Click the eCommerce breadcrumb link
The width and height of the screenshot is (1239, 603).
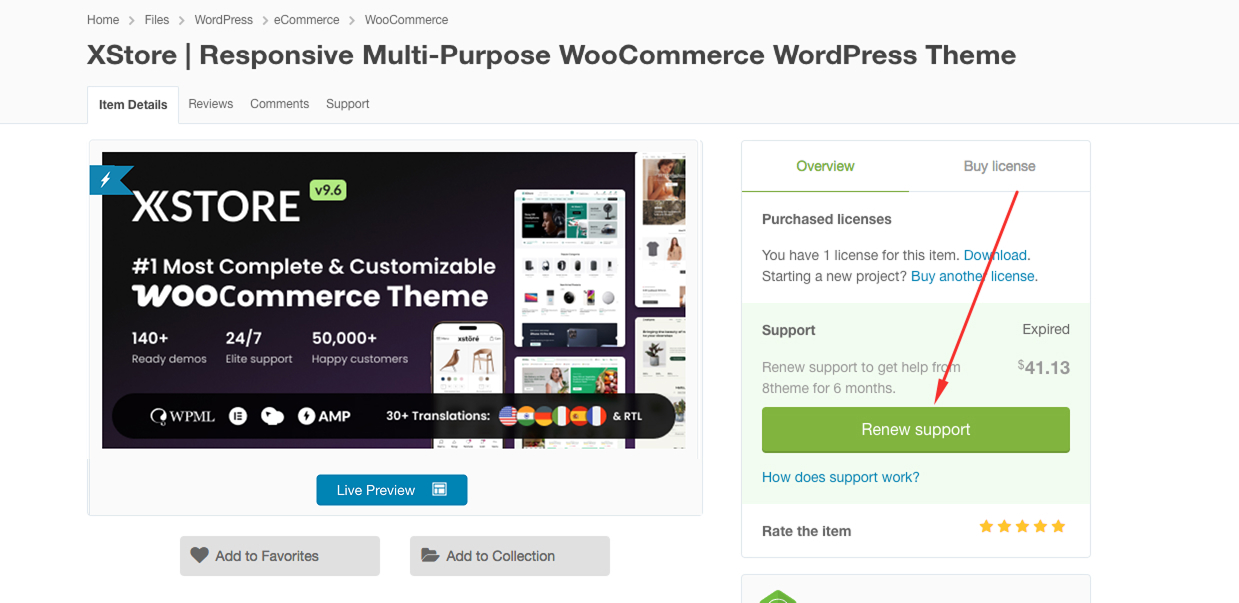[307, 20]
